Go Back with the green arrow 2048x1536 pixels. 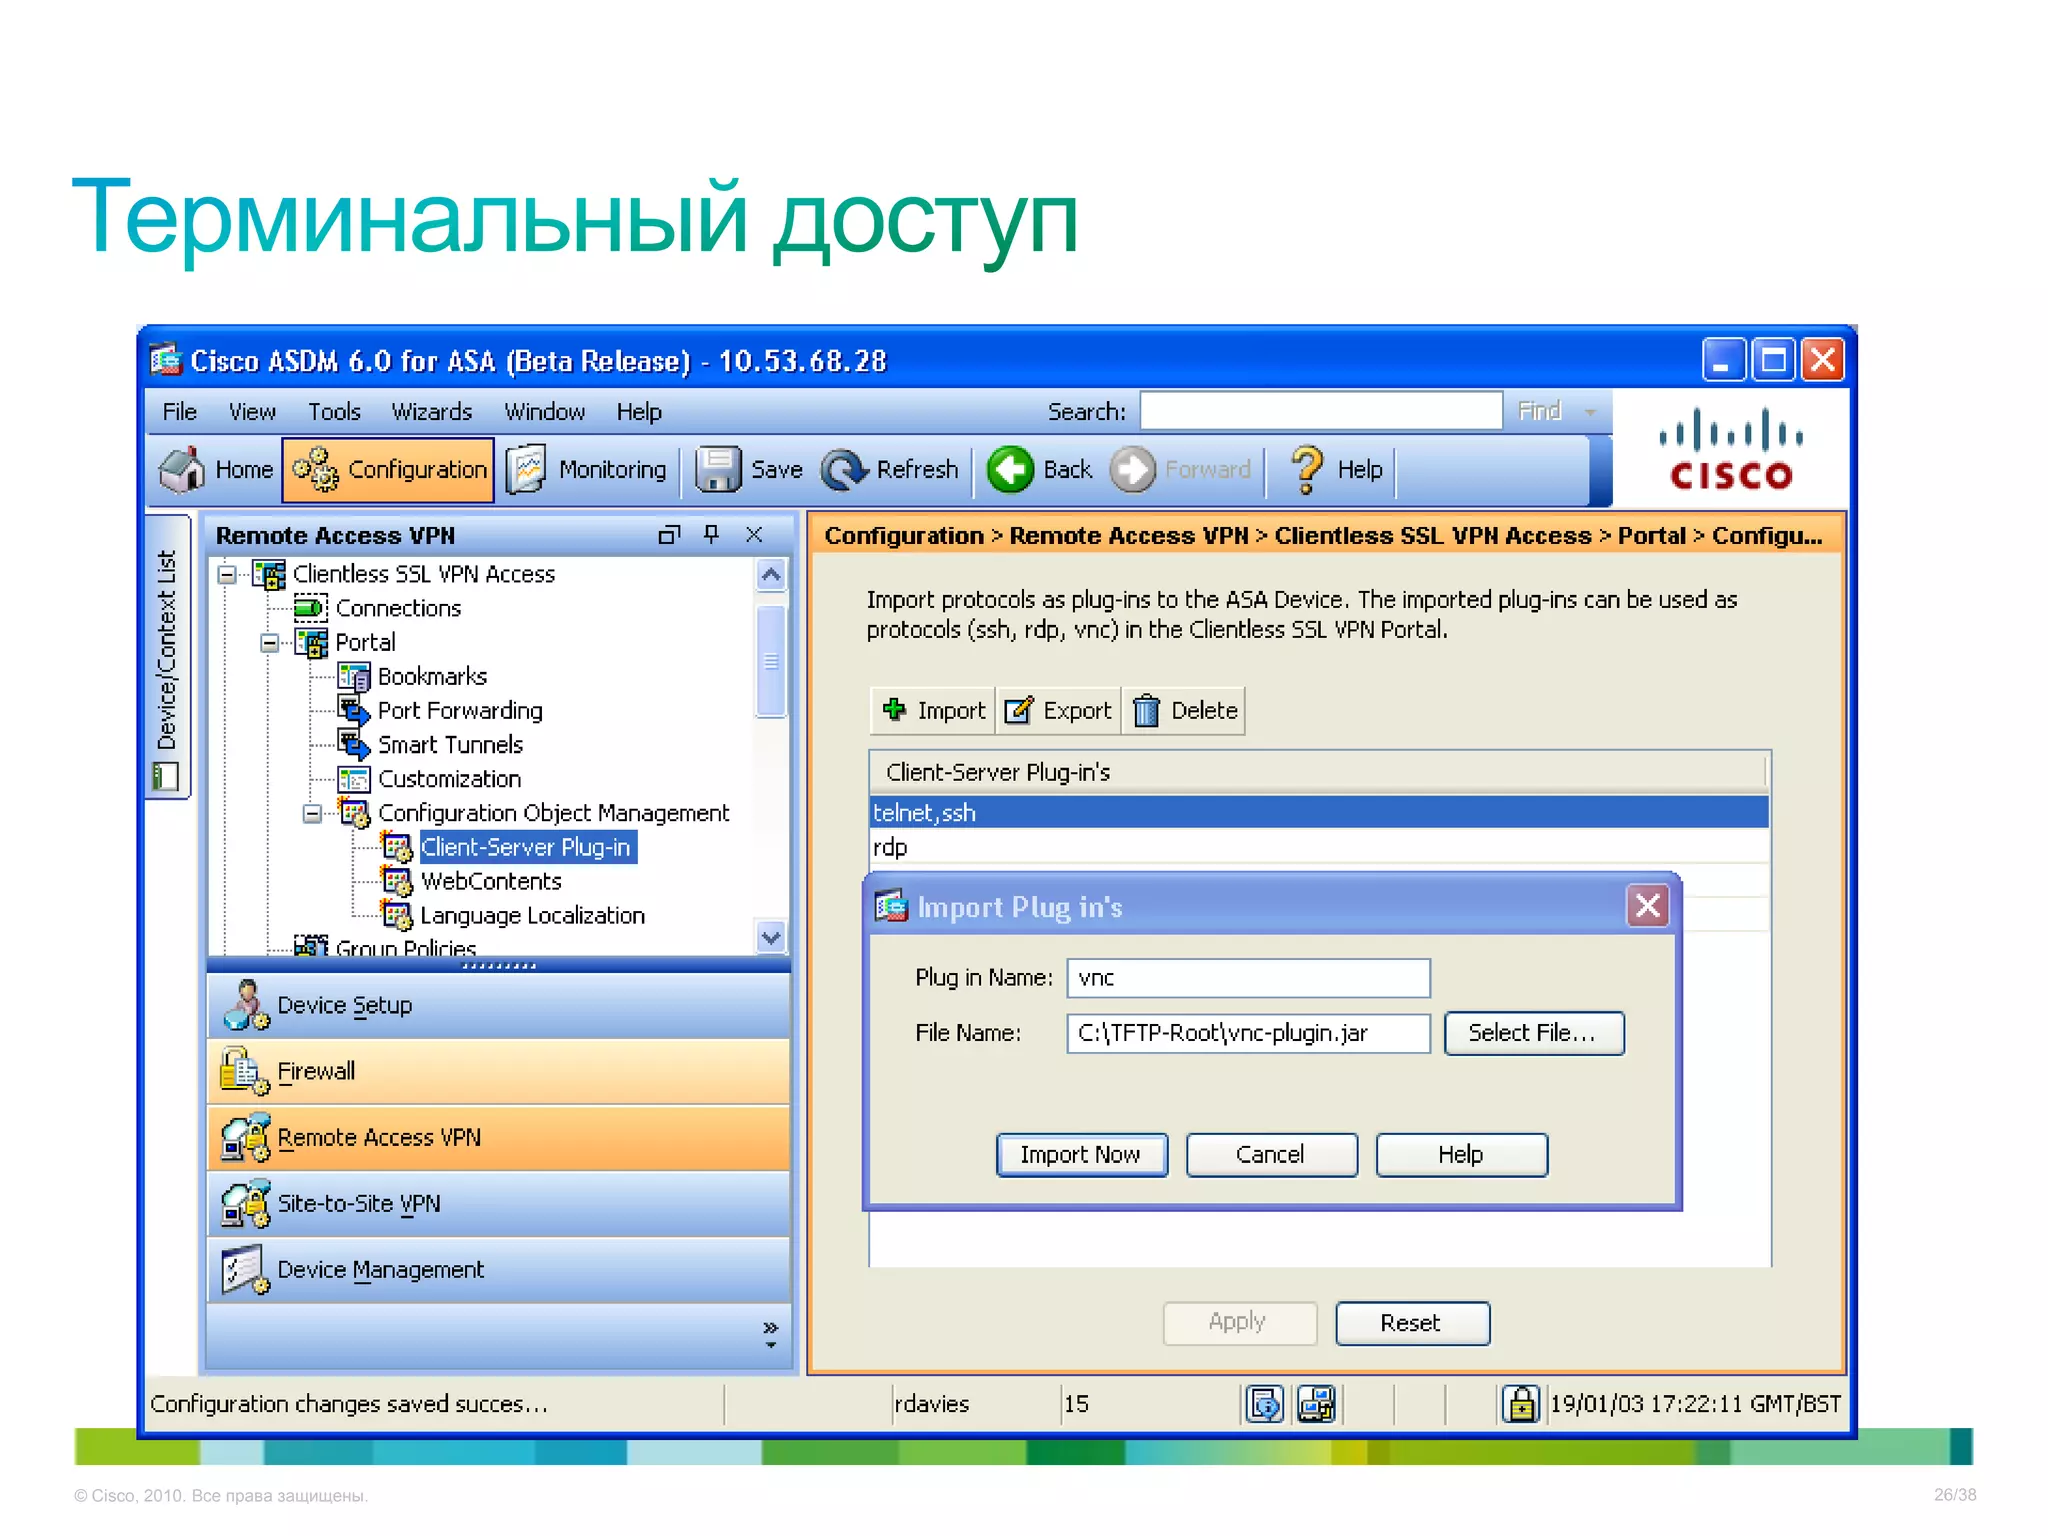[x=1011, y=469]
